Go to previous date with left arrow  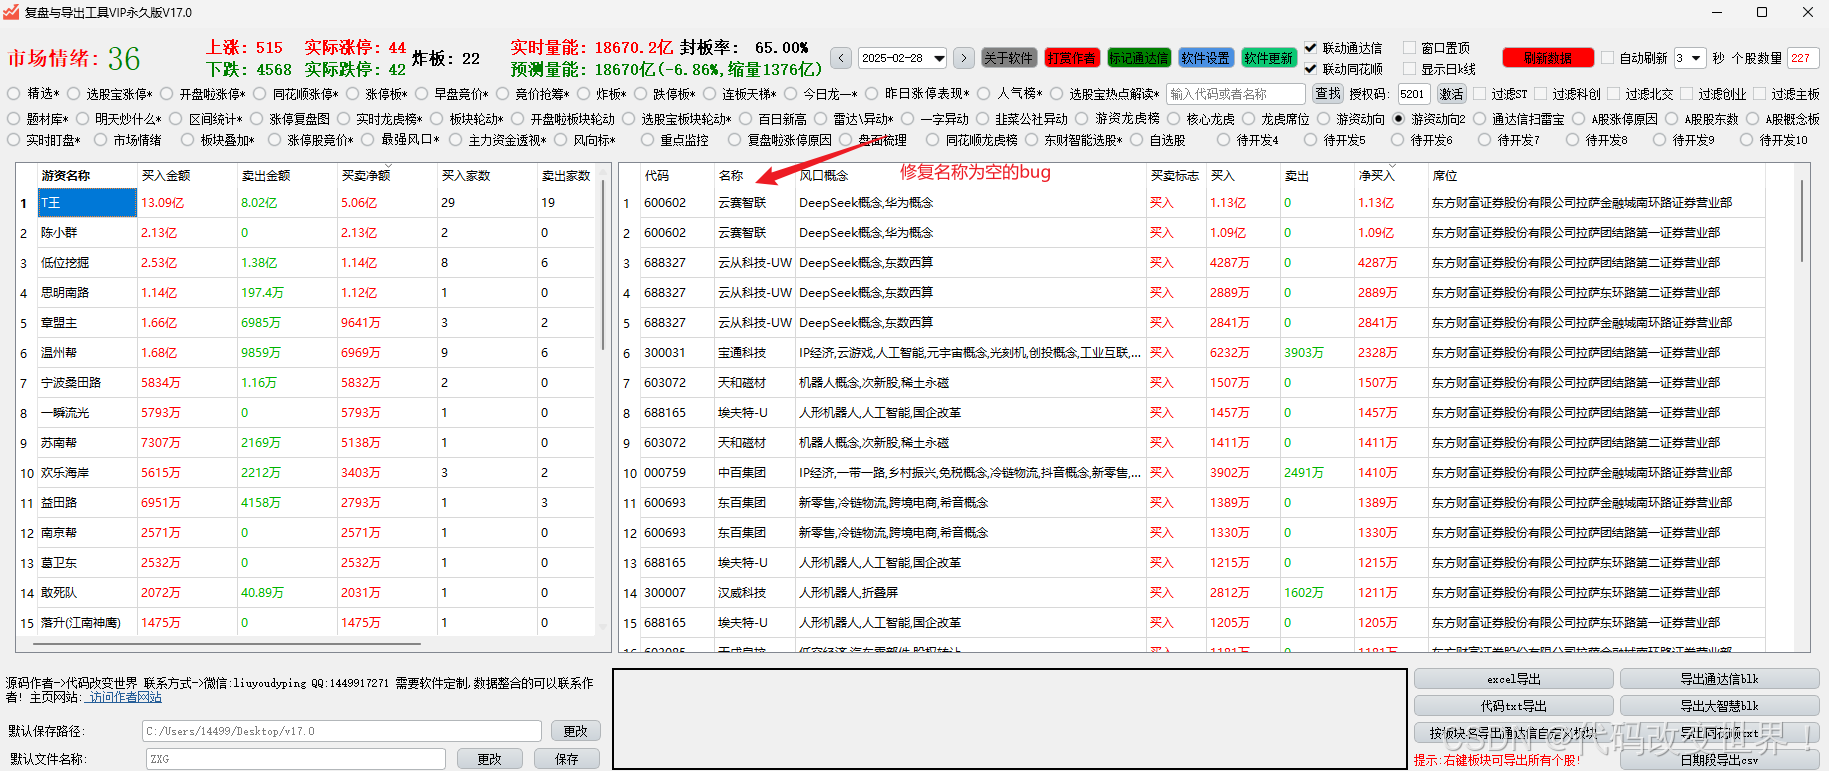[841, 58]
